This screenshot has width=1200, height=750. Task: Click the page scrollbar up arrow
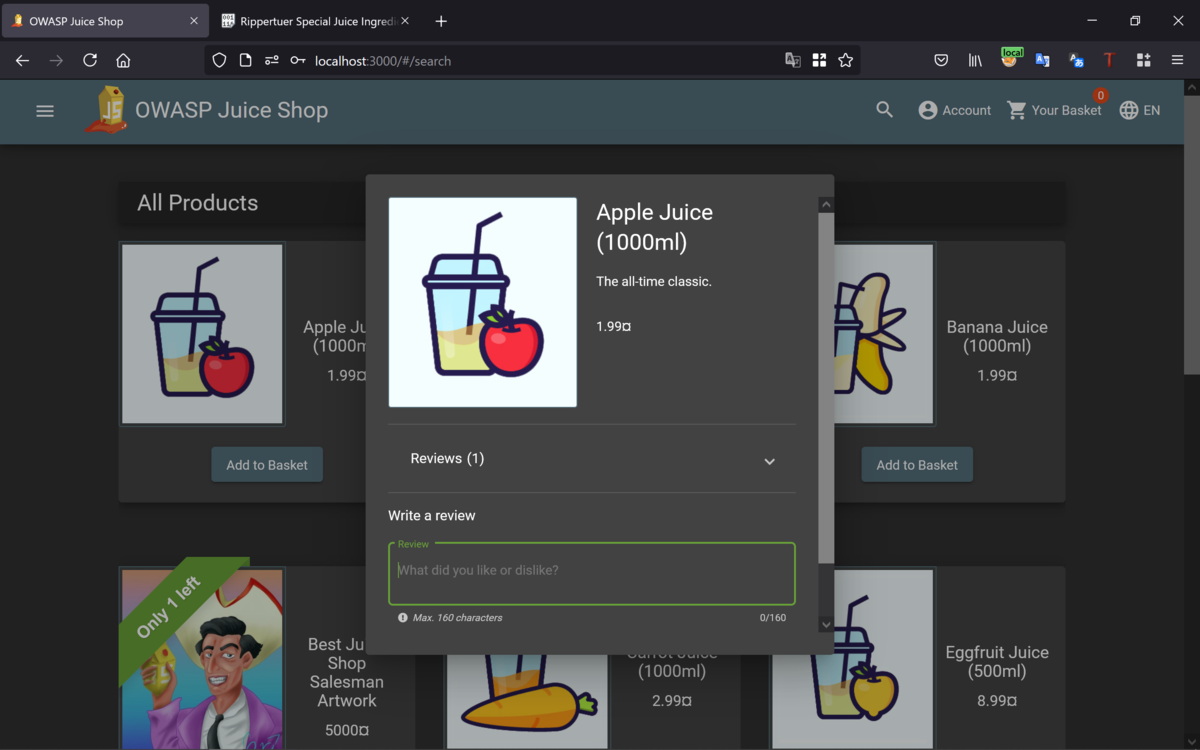(1191, 88)
